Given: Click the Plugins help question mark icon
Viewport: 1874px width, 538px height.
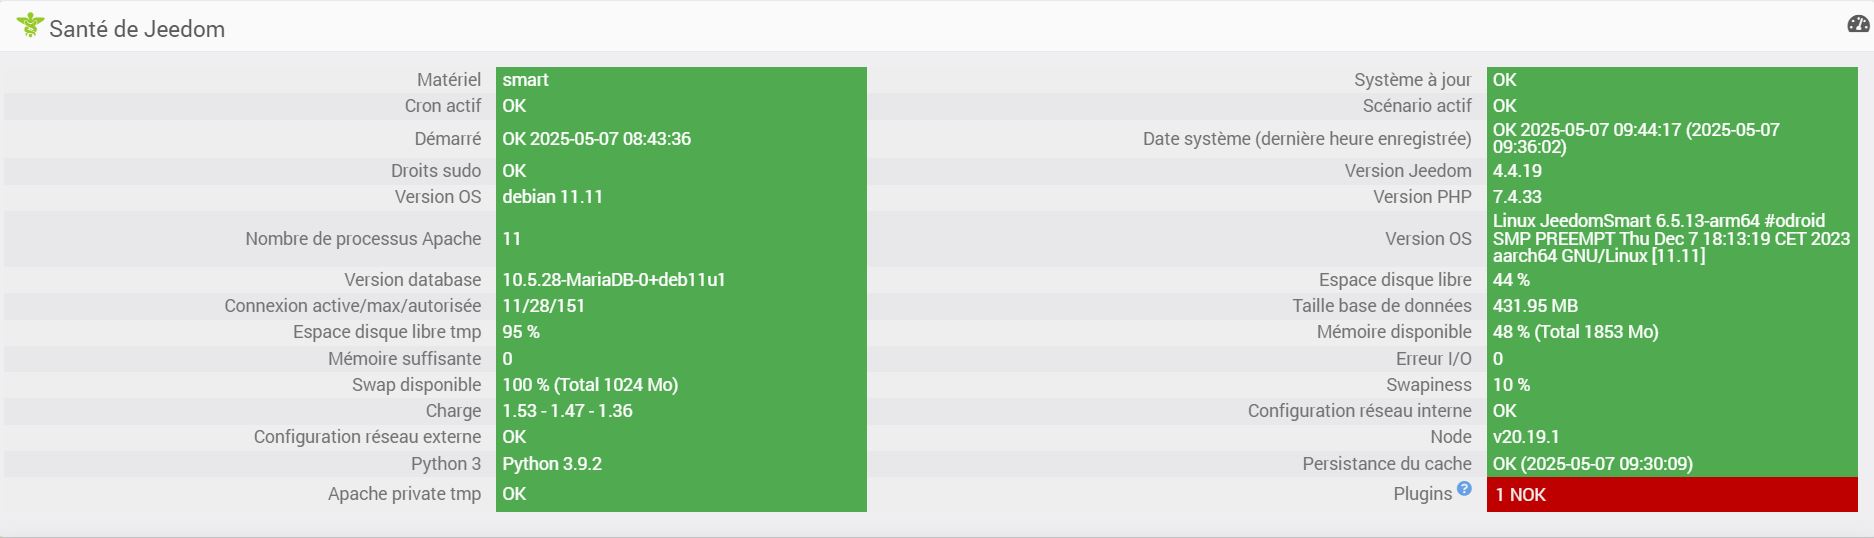Looking at the screenshot, I should [x=1464, y=488].
